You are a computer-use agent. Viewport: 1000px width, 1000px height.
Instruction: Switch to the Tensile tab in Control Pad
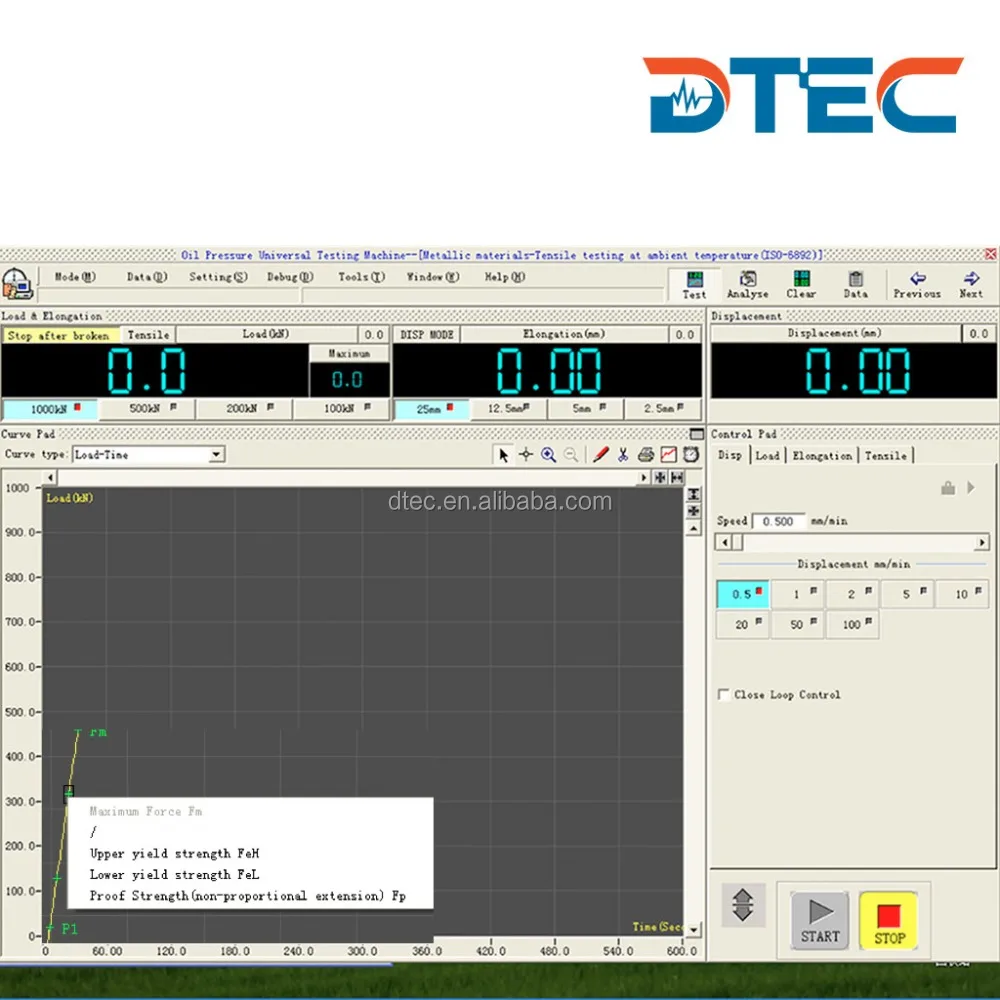pyautogui.click(x=886, y=455)
